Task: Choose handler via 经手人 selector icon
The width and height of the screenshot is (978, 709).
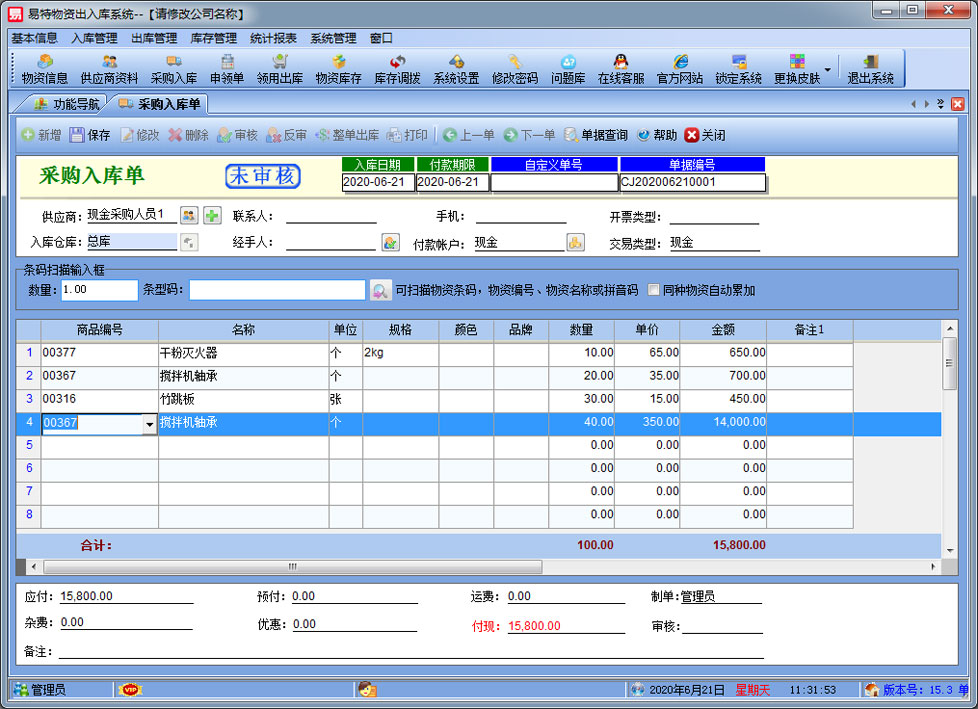Action: [390, 243]
